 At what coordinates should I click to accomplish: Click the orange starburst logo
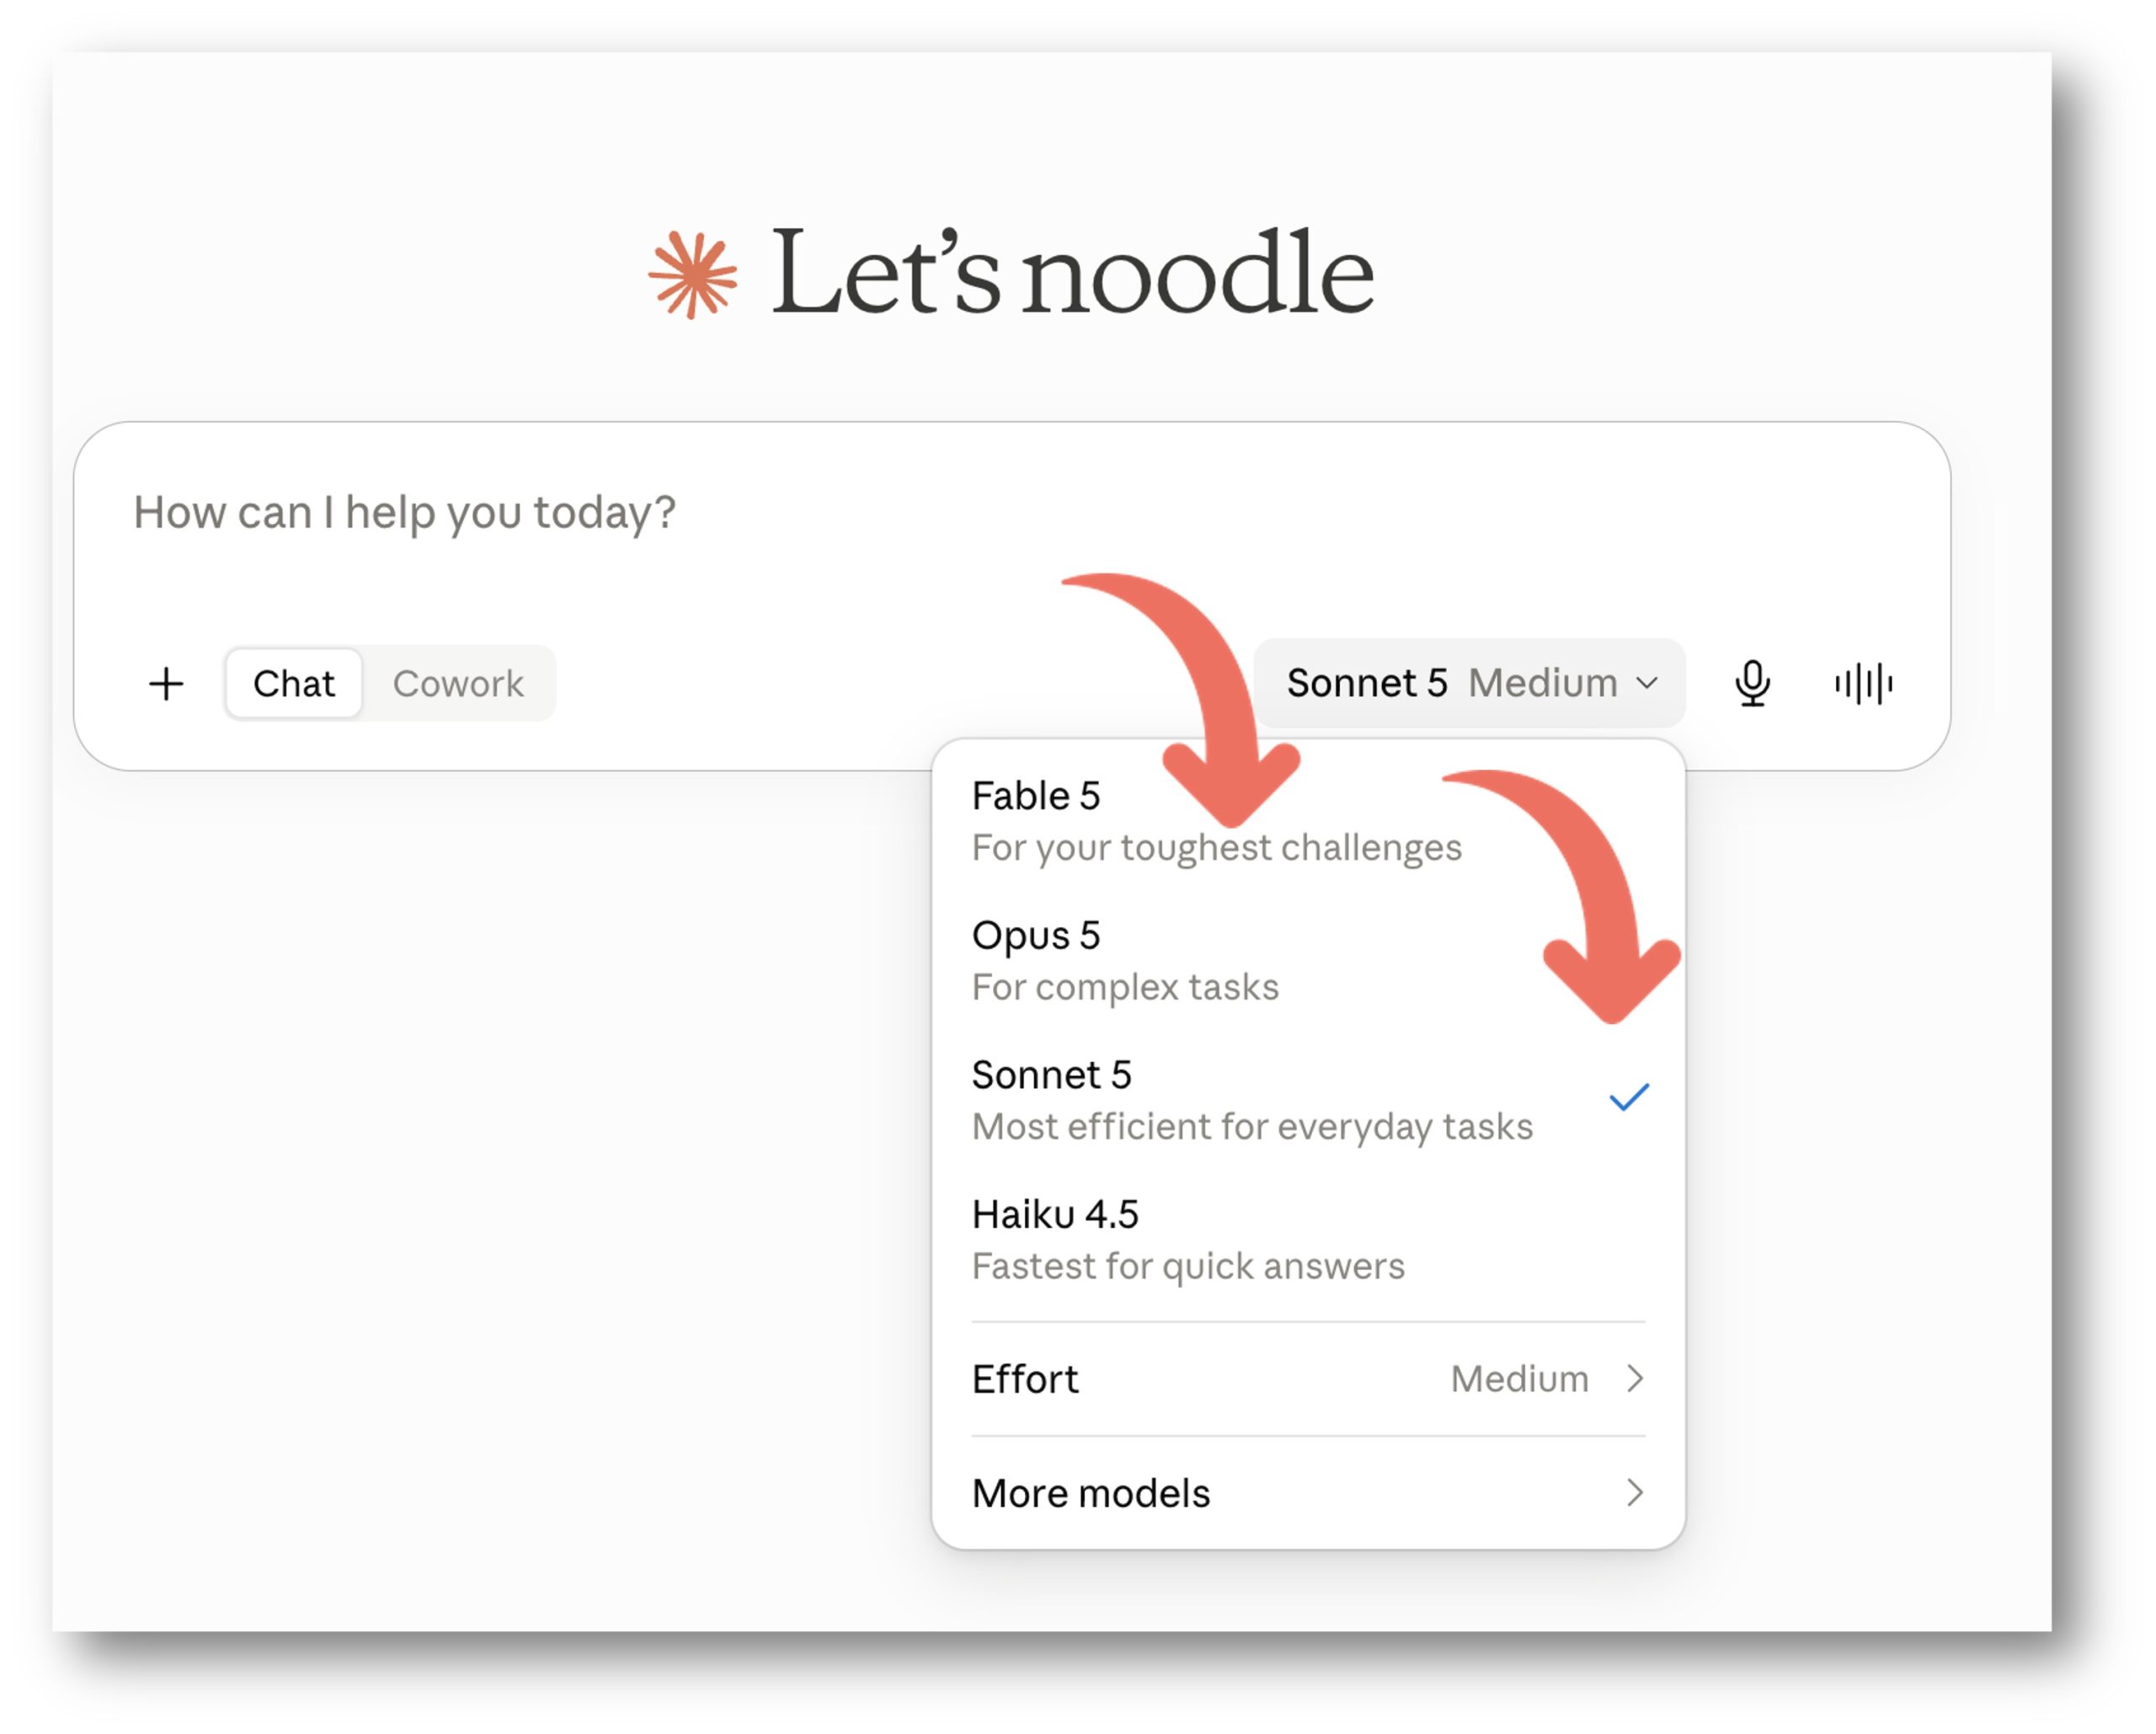click(x=693, y=275)
